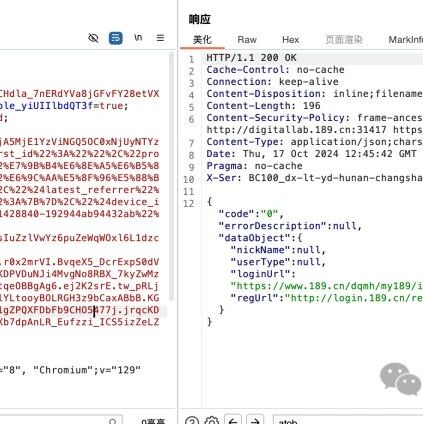
Task: Click request line with latest_referrer
Action: coord(79,190)
